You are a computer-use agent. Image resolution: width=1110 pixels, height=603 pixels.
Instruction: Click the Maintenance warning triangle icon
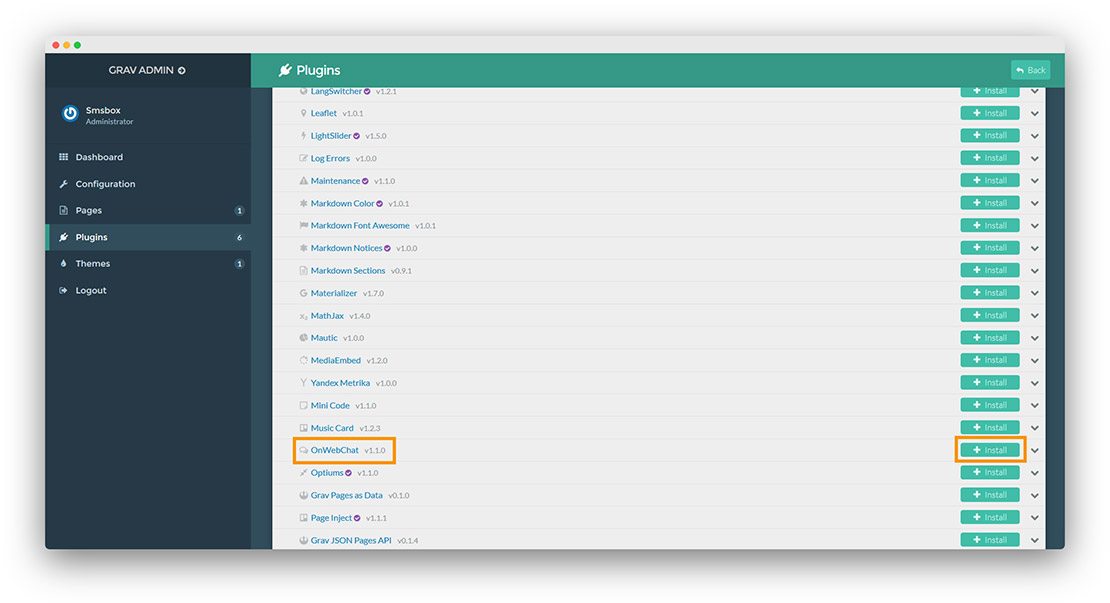[304, 180]
